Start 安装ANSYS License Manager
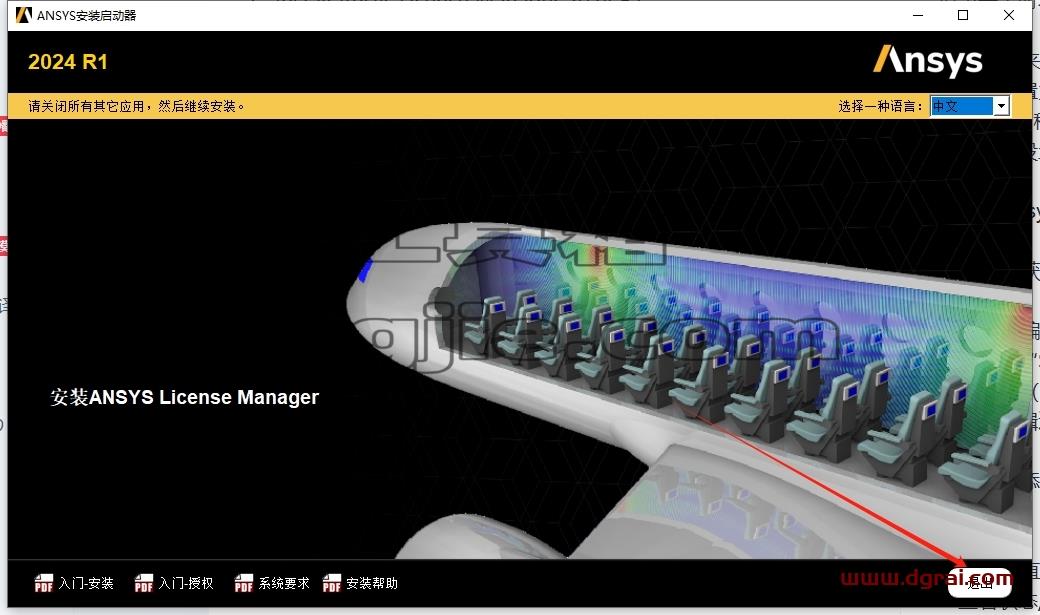This screenshot has height=615, width=1040. coord(184,397)
